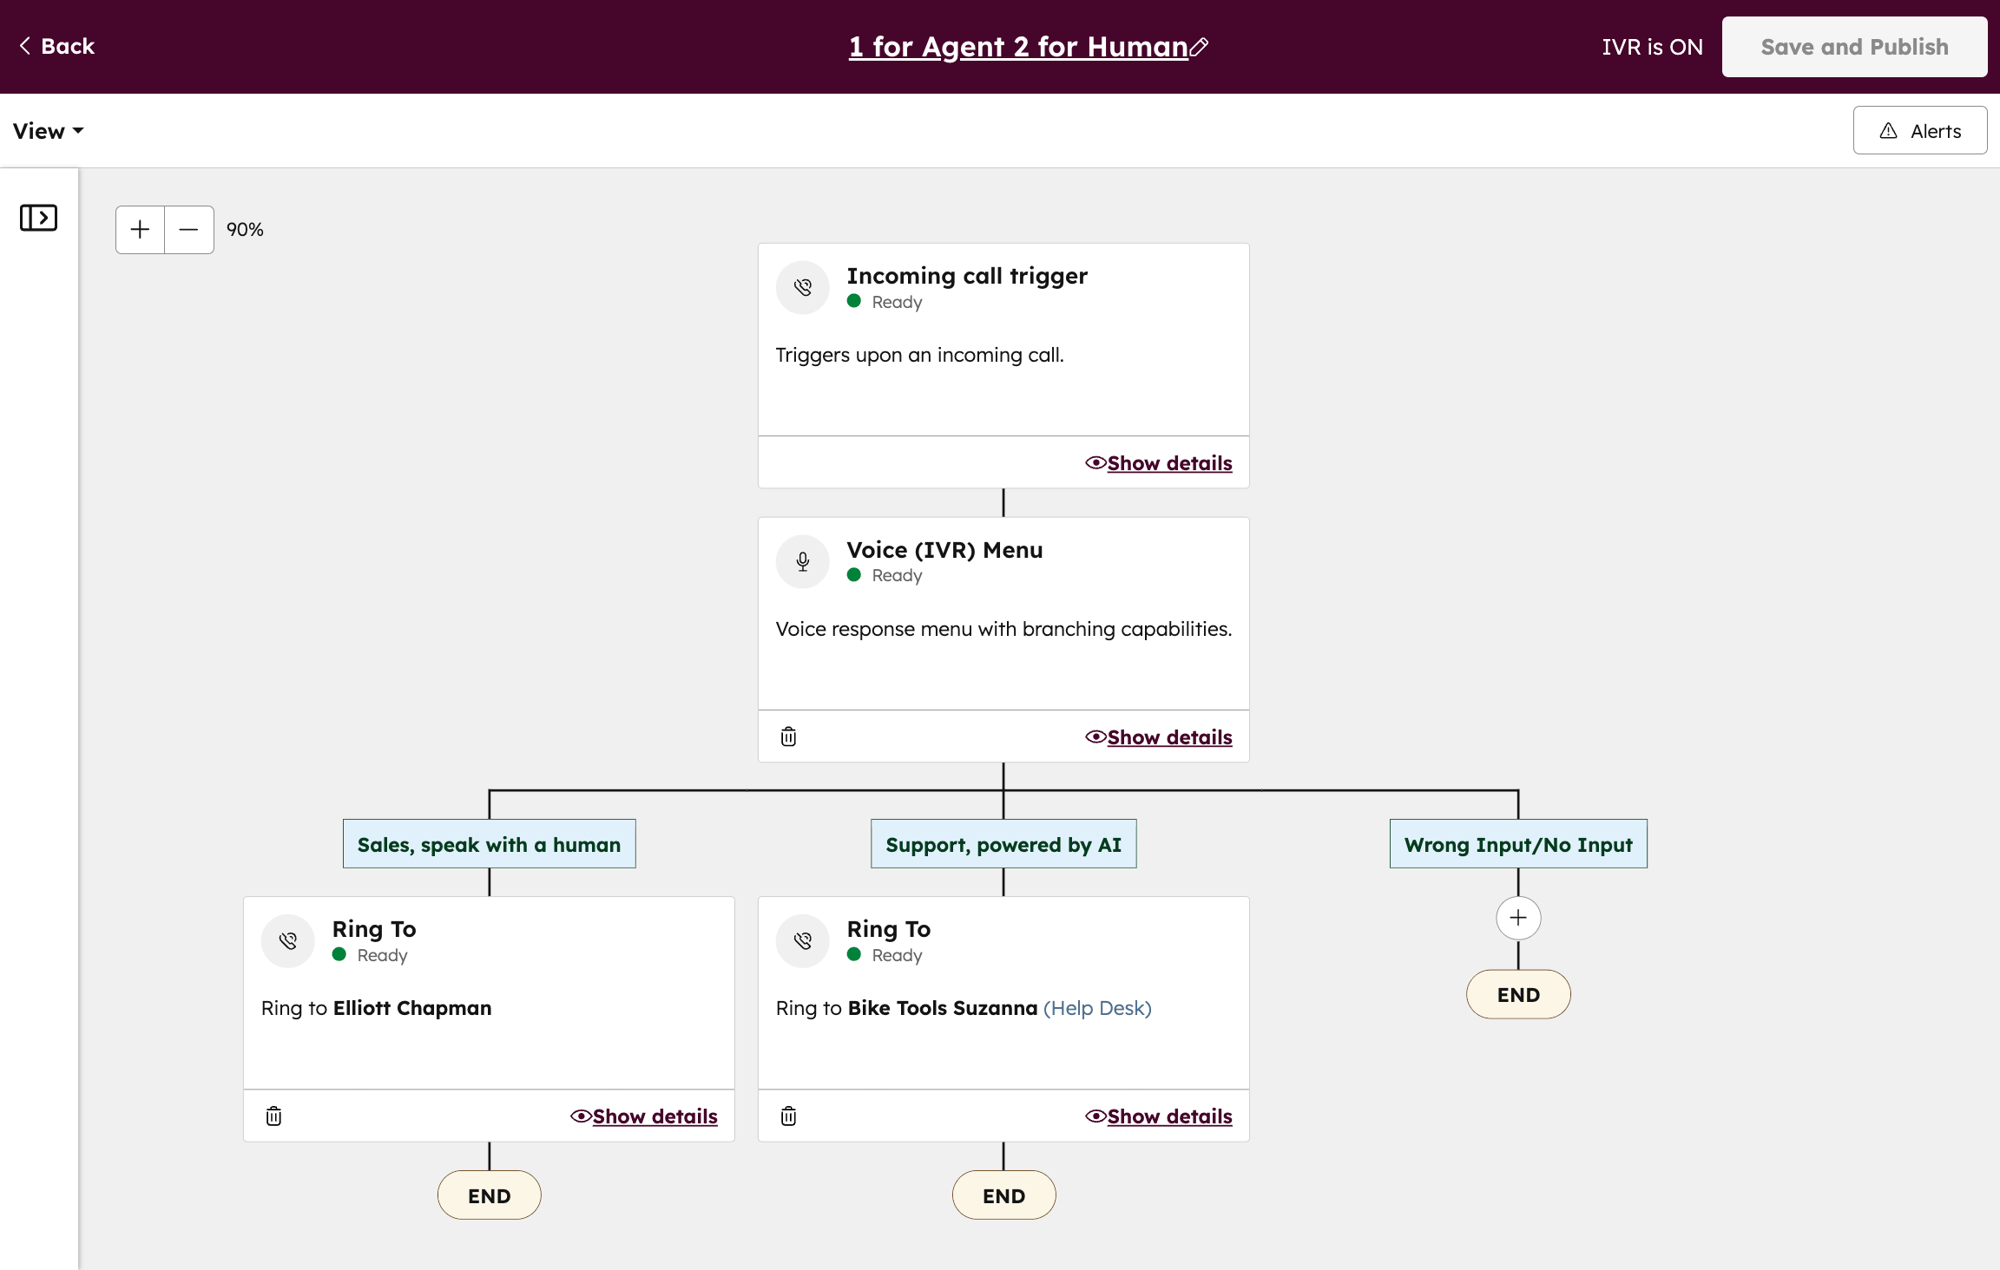Image resolution: width=2000 pixels, height=1270 pixels.
Task: Click the END node under the Support branch
Action: coord(1003,1194)
